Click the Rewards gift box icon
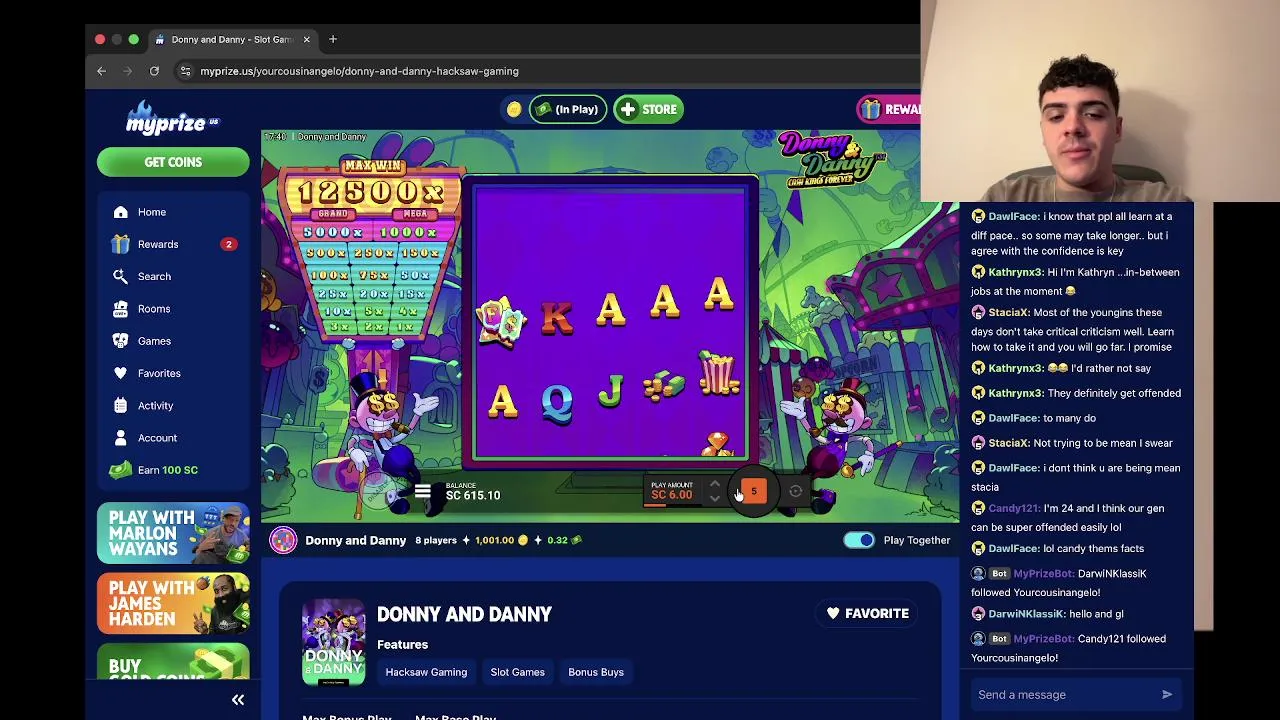Viewport: 1280px width, 720px height. pos(120,244)
